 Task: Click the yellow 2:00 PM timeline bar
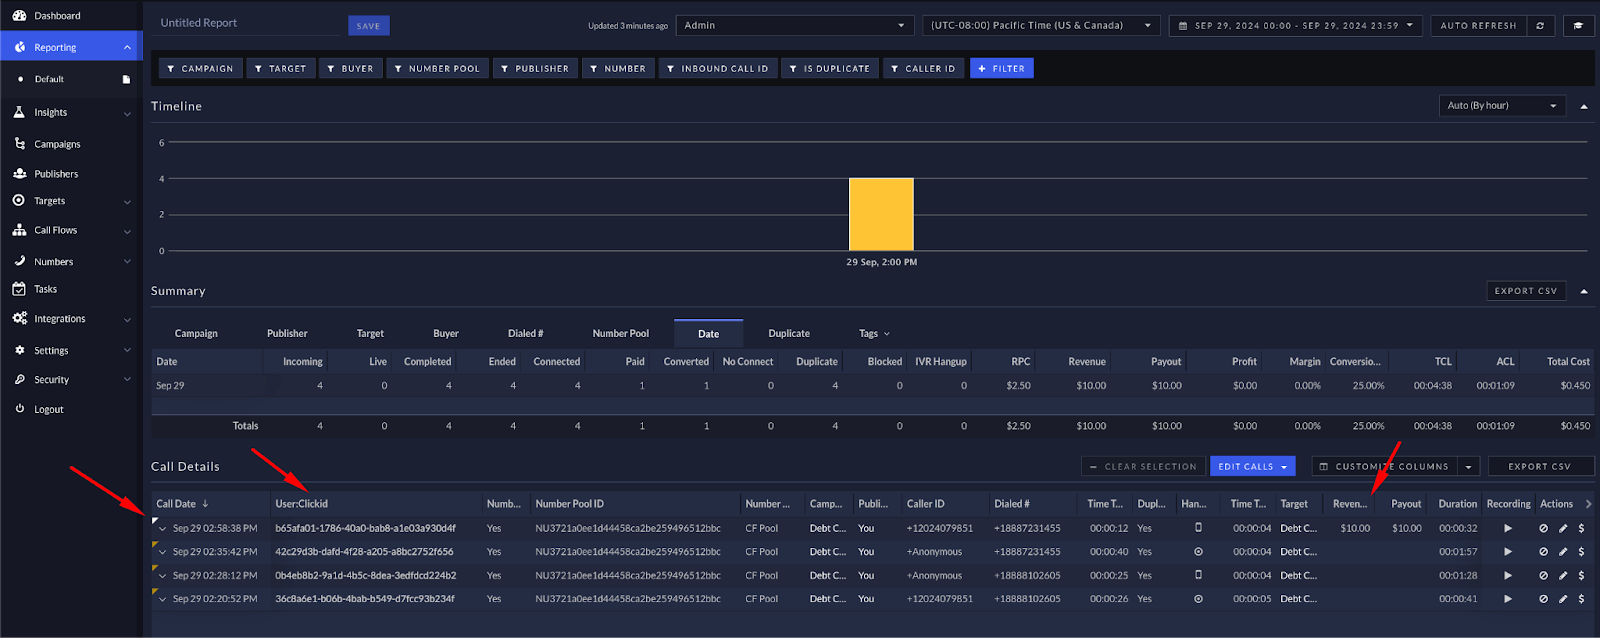tap(881, 214)
